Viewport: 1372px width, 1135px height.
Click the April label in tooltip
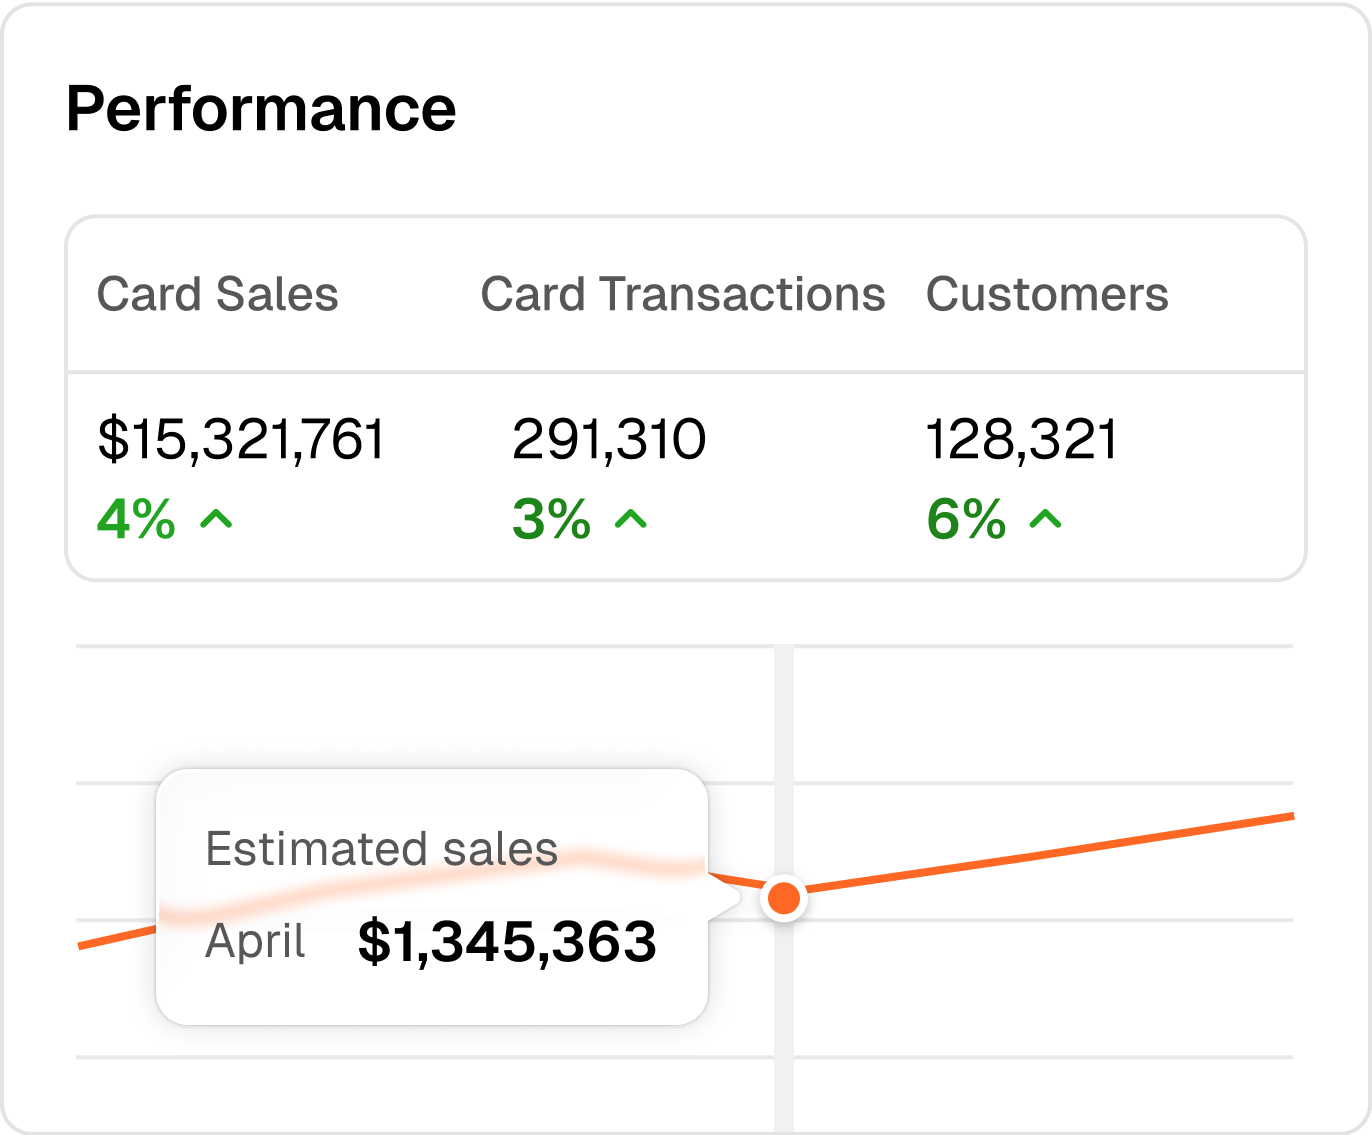click(255, 941)
